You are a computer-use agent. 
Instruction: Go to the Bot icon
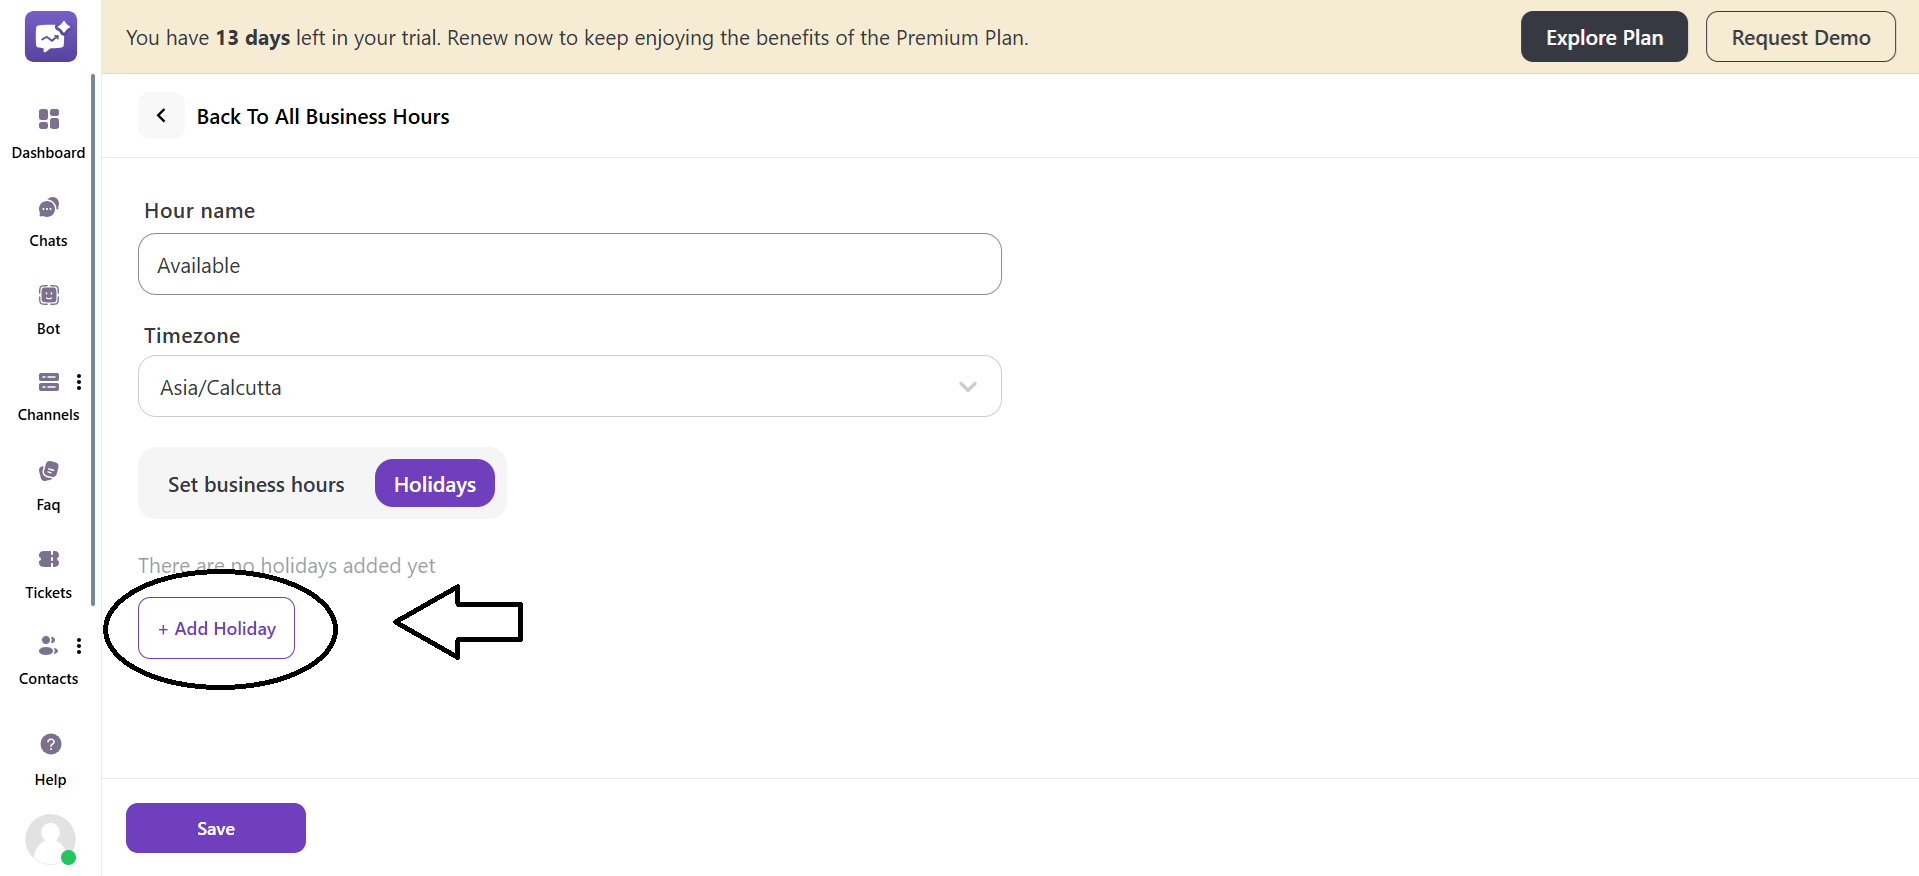coord(48,295)
